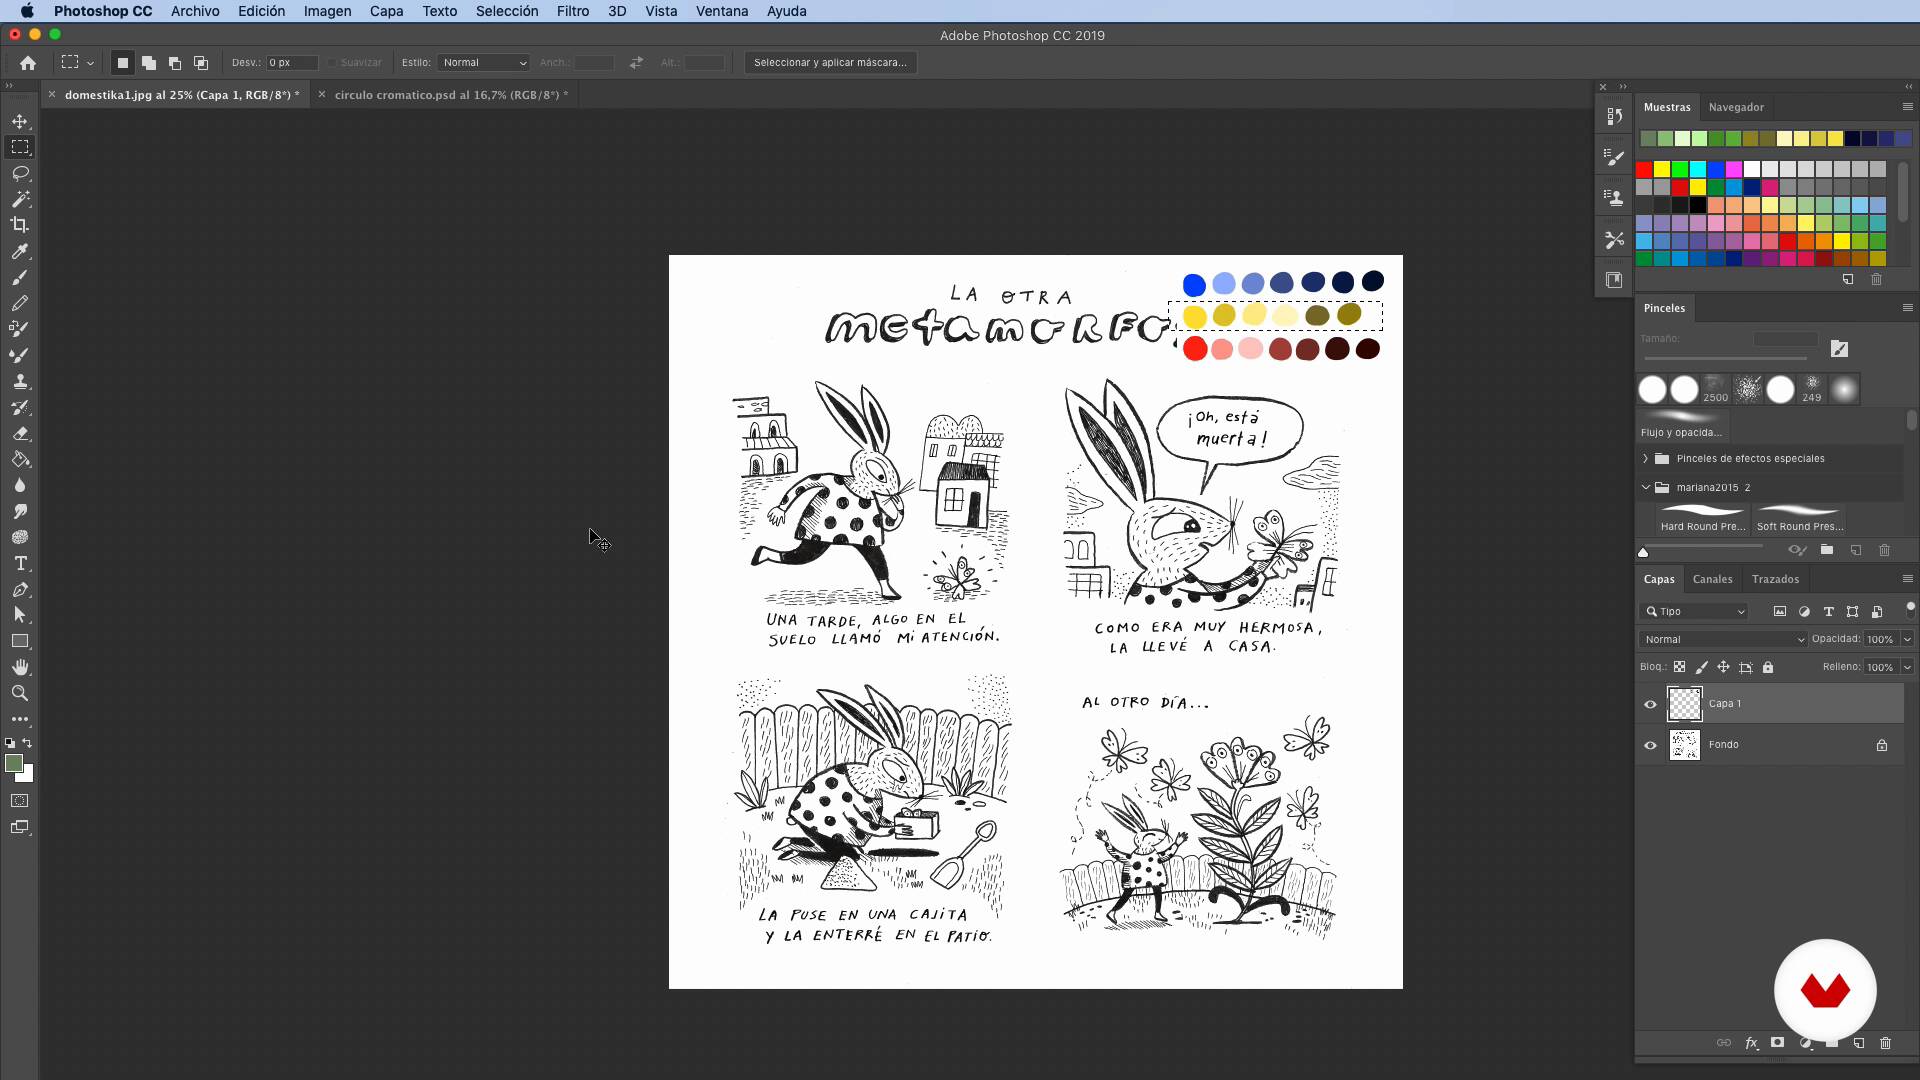This screenshot has height=1080, width=1920.
Task: Choose Subtract from selection mode
Action: [x=175, y=62]
